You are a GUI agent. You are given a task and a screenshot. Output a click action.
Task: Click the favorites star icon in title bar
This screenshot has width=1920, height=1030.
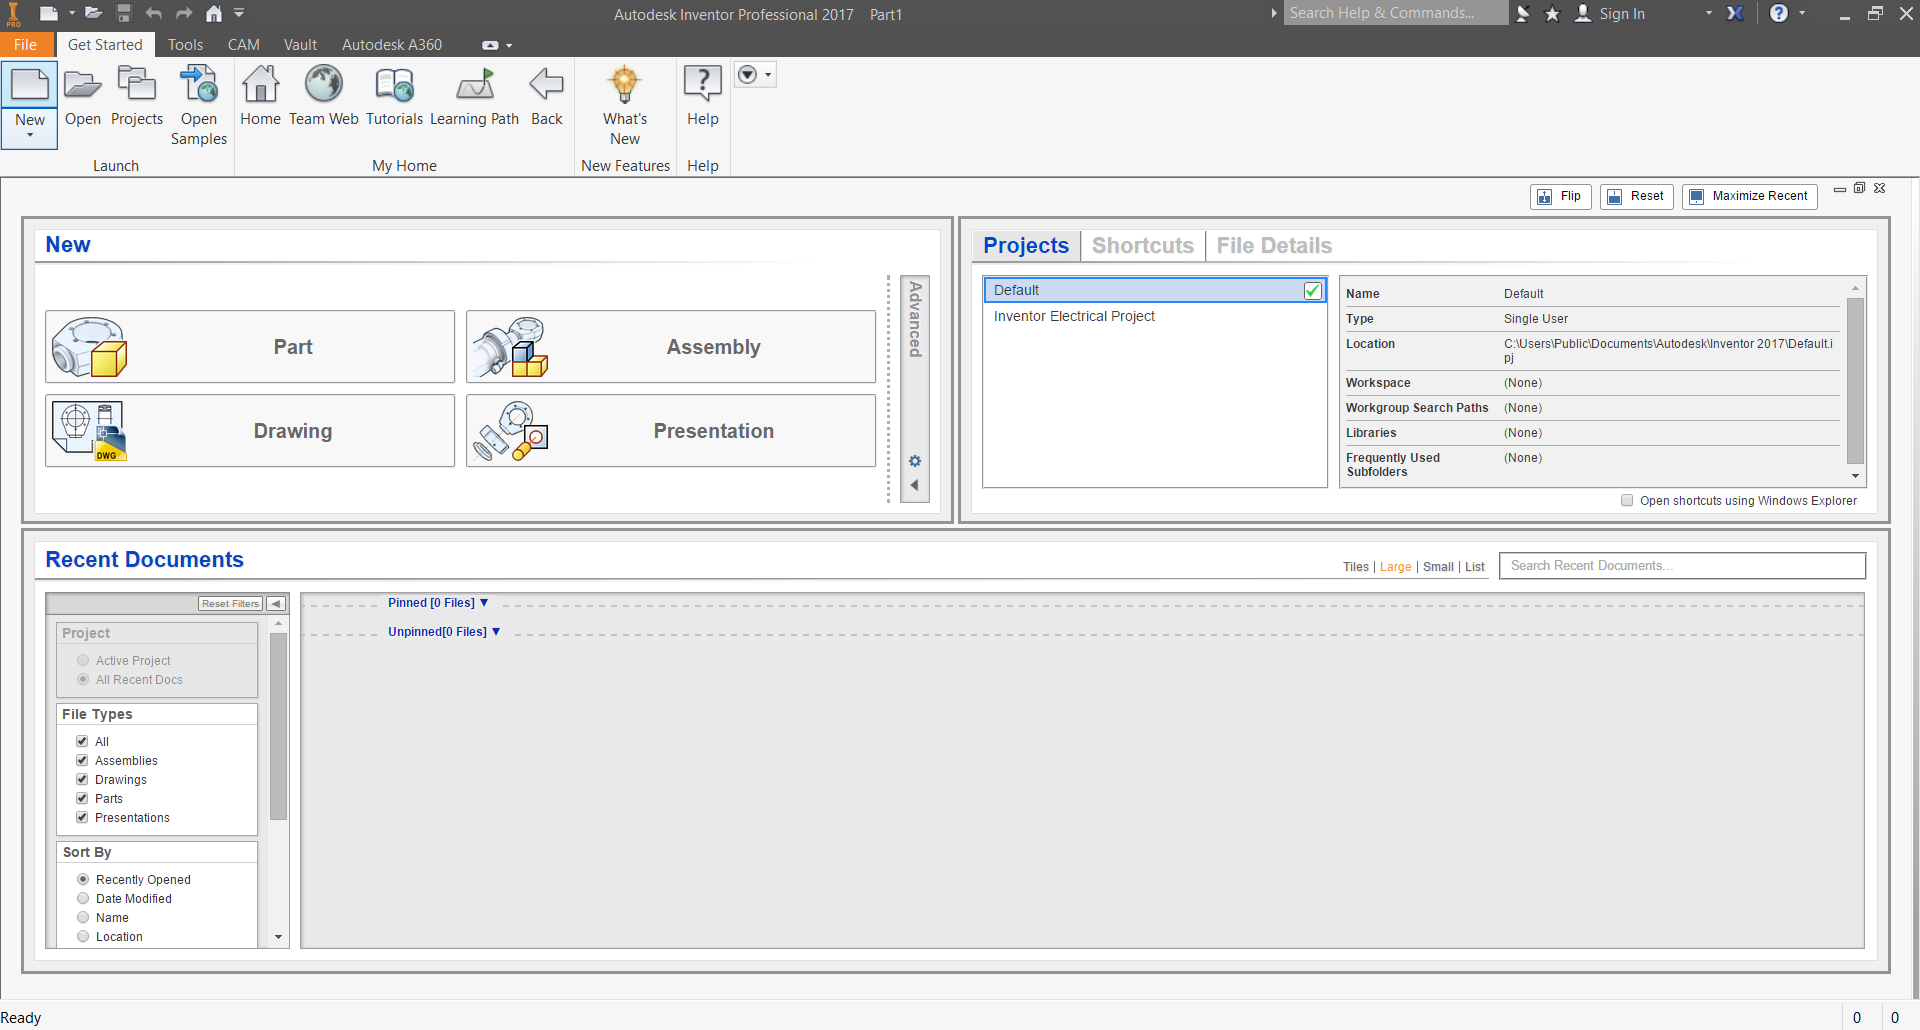pyautogui.click(x=1552, y=14)
